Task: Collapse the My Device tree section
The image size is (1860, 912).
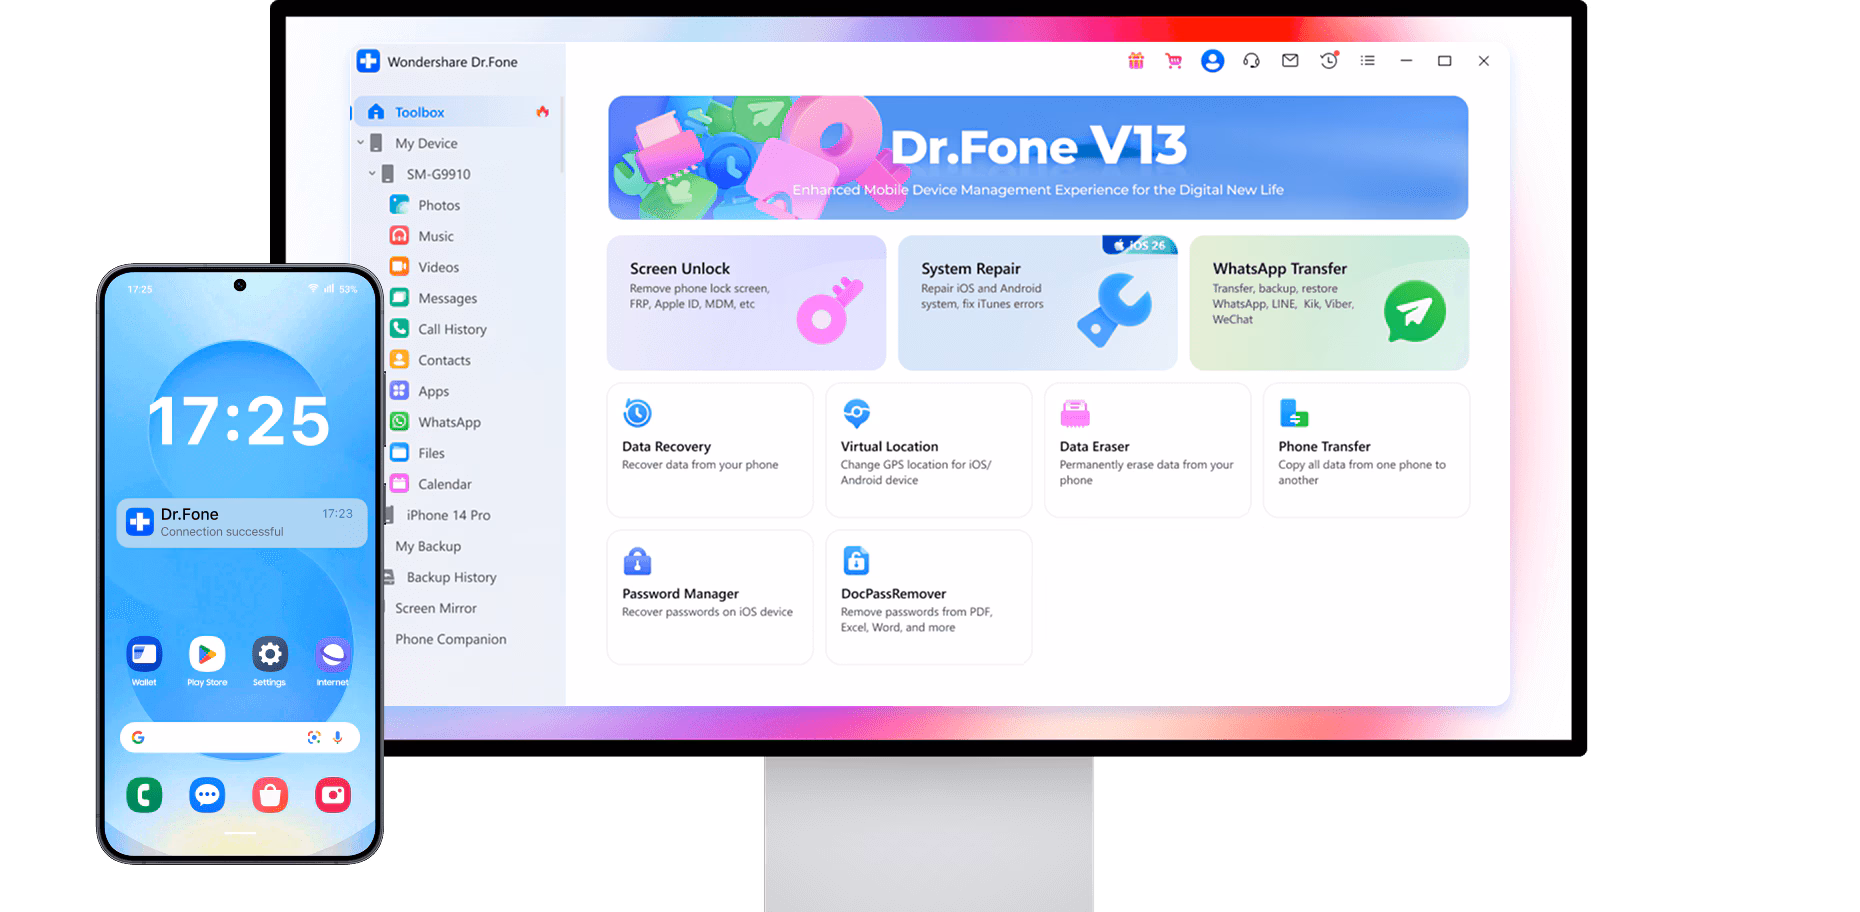Action: (361, 143)
